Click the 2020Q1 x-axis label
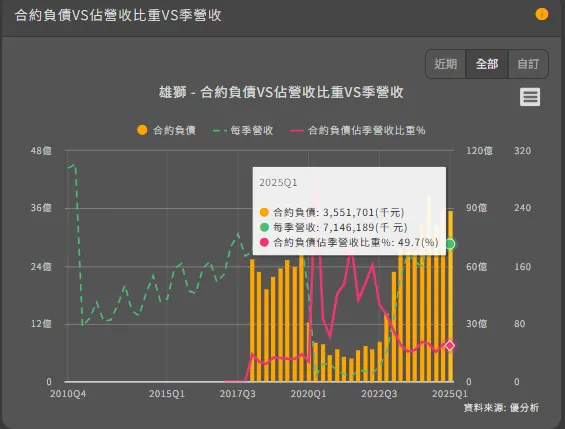The height and width of the screenshot is (429, 565). (x=308, y=394)
